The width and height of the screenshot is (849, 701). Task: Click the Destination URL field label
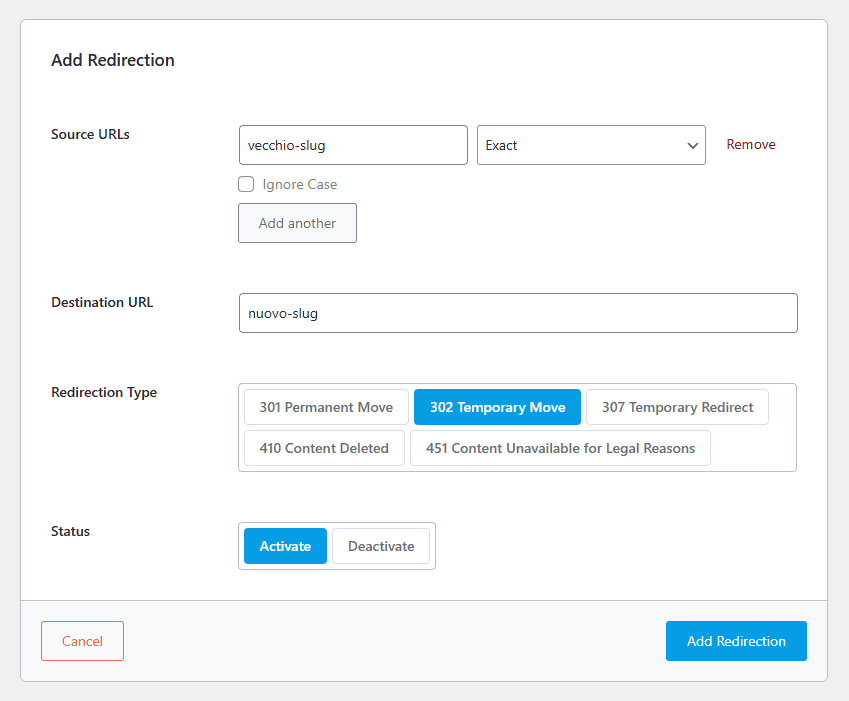coord(102,302)
